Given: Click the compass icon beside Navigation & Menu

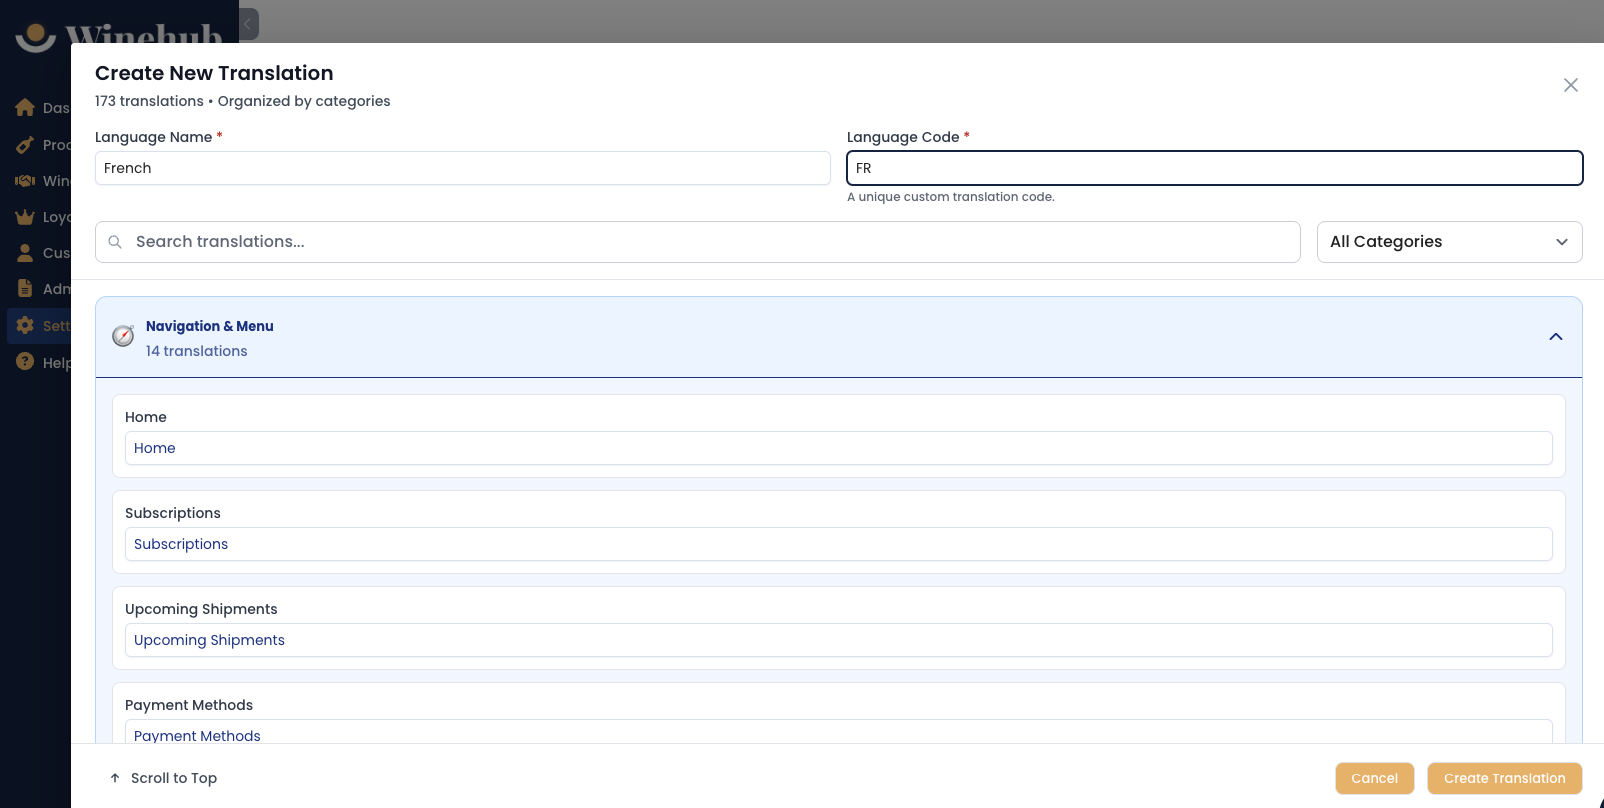Looking at the screenshot, I should pos(123,336).
